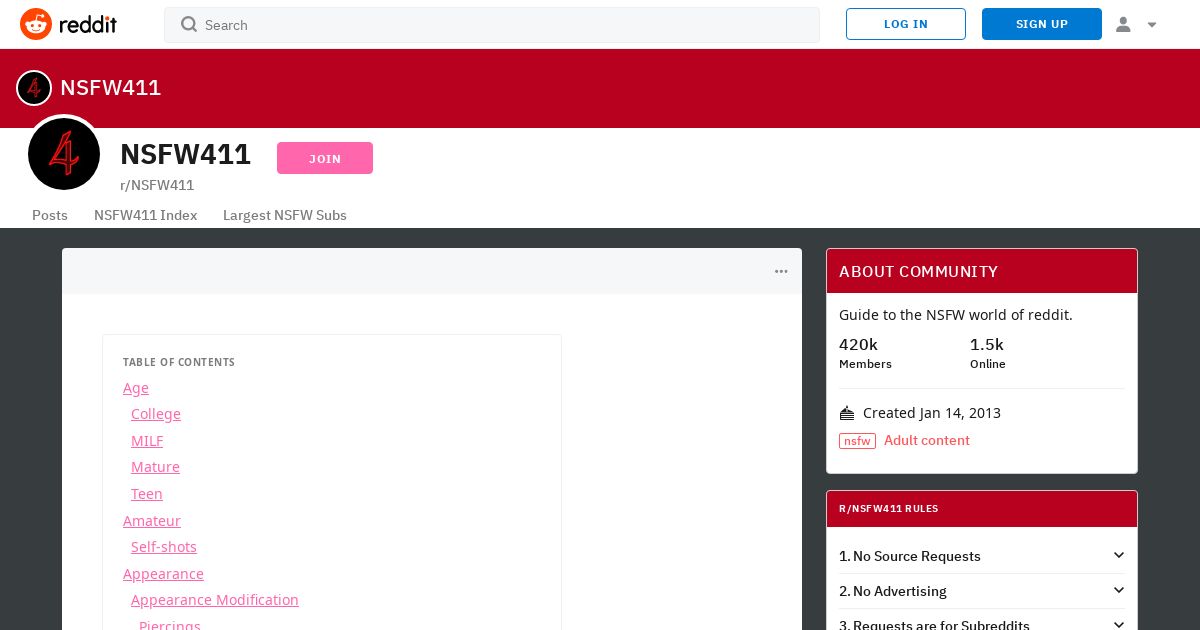Switch to the Posts tab
1200x630 pixels.
coord(50,215)
